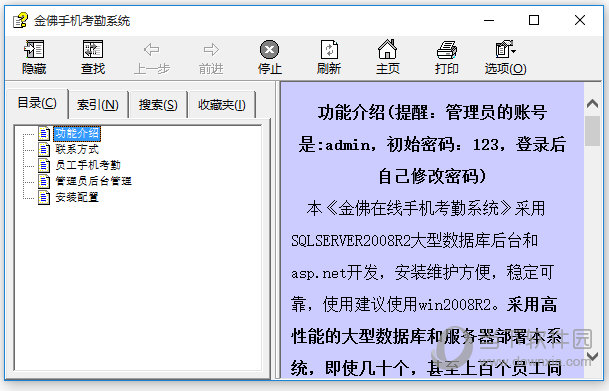Close the 金佛手机考勤系统 window
This screenshot has height=391, width=609.
580,20
